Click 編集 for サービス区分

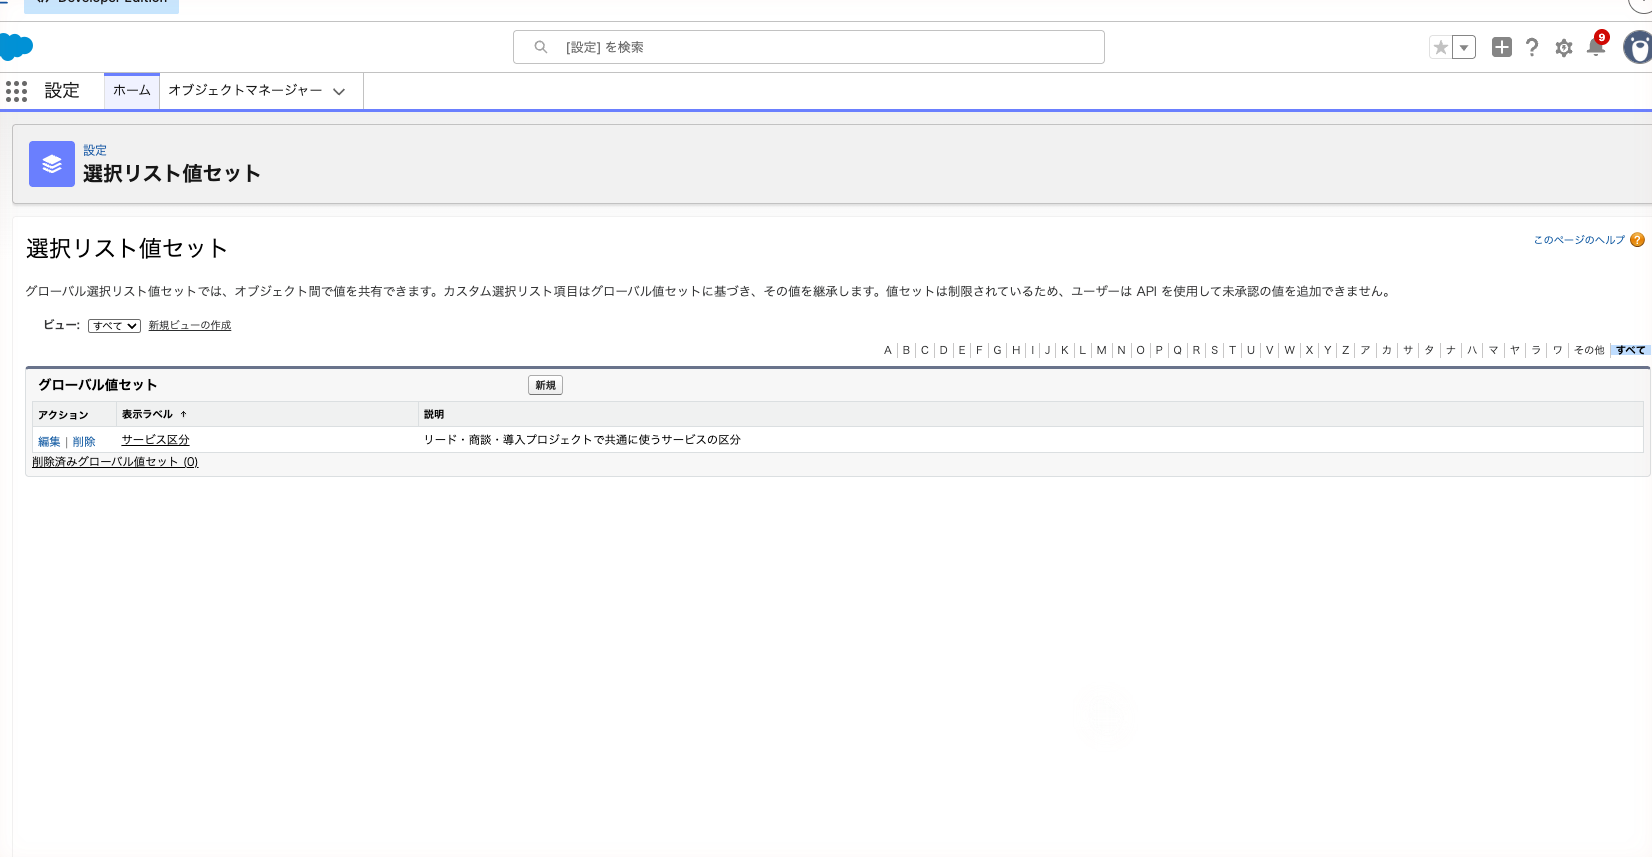point(49,441)
